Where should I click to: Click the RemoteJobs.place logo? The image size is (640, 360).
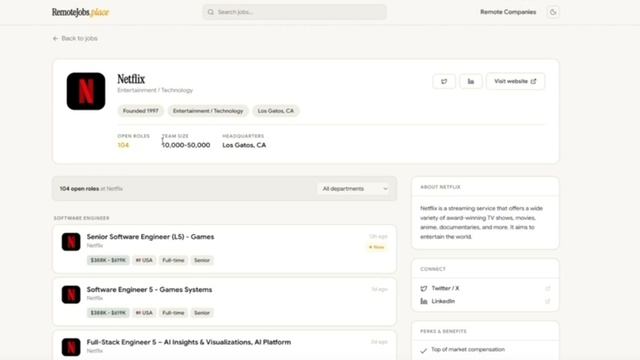coord(80,12)
